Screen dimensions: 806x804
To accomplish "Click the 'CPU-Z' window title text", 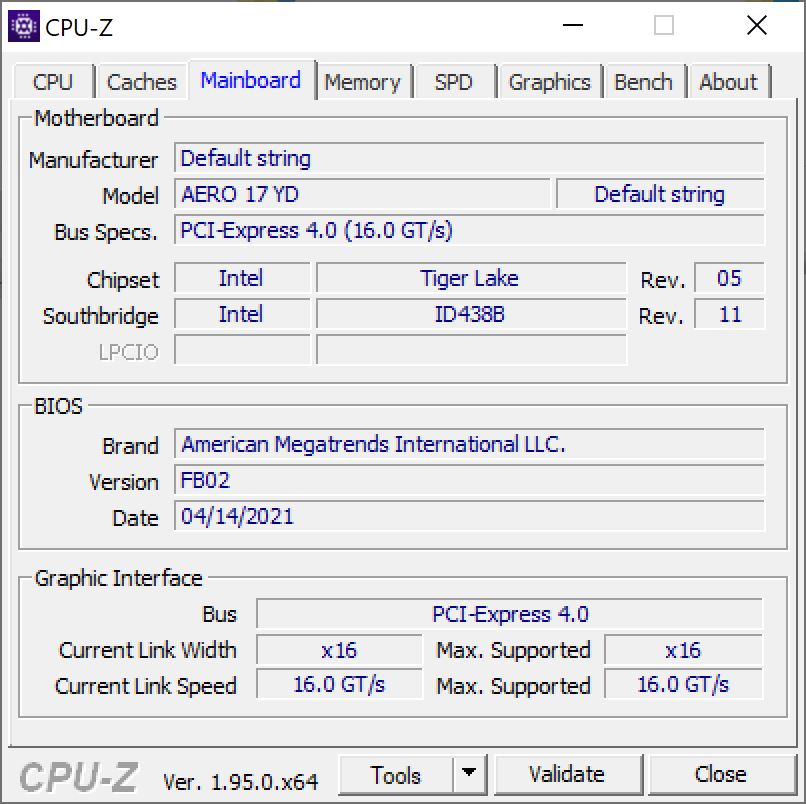I will pos(79,28).
